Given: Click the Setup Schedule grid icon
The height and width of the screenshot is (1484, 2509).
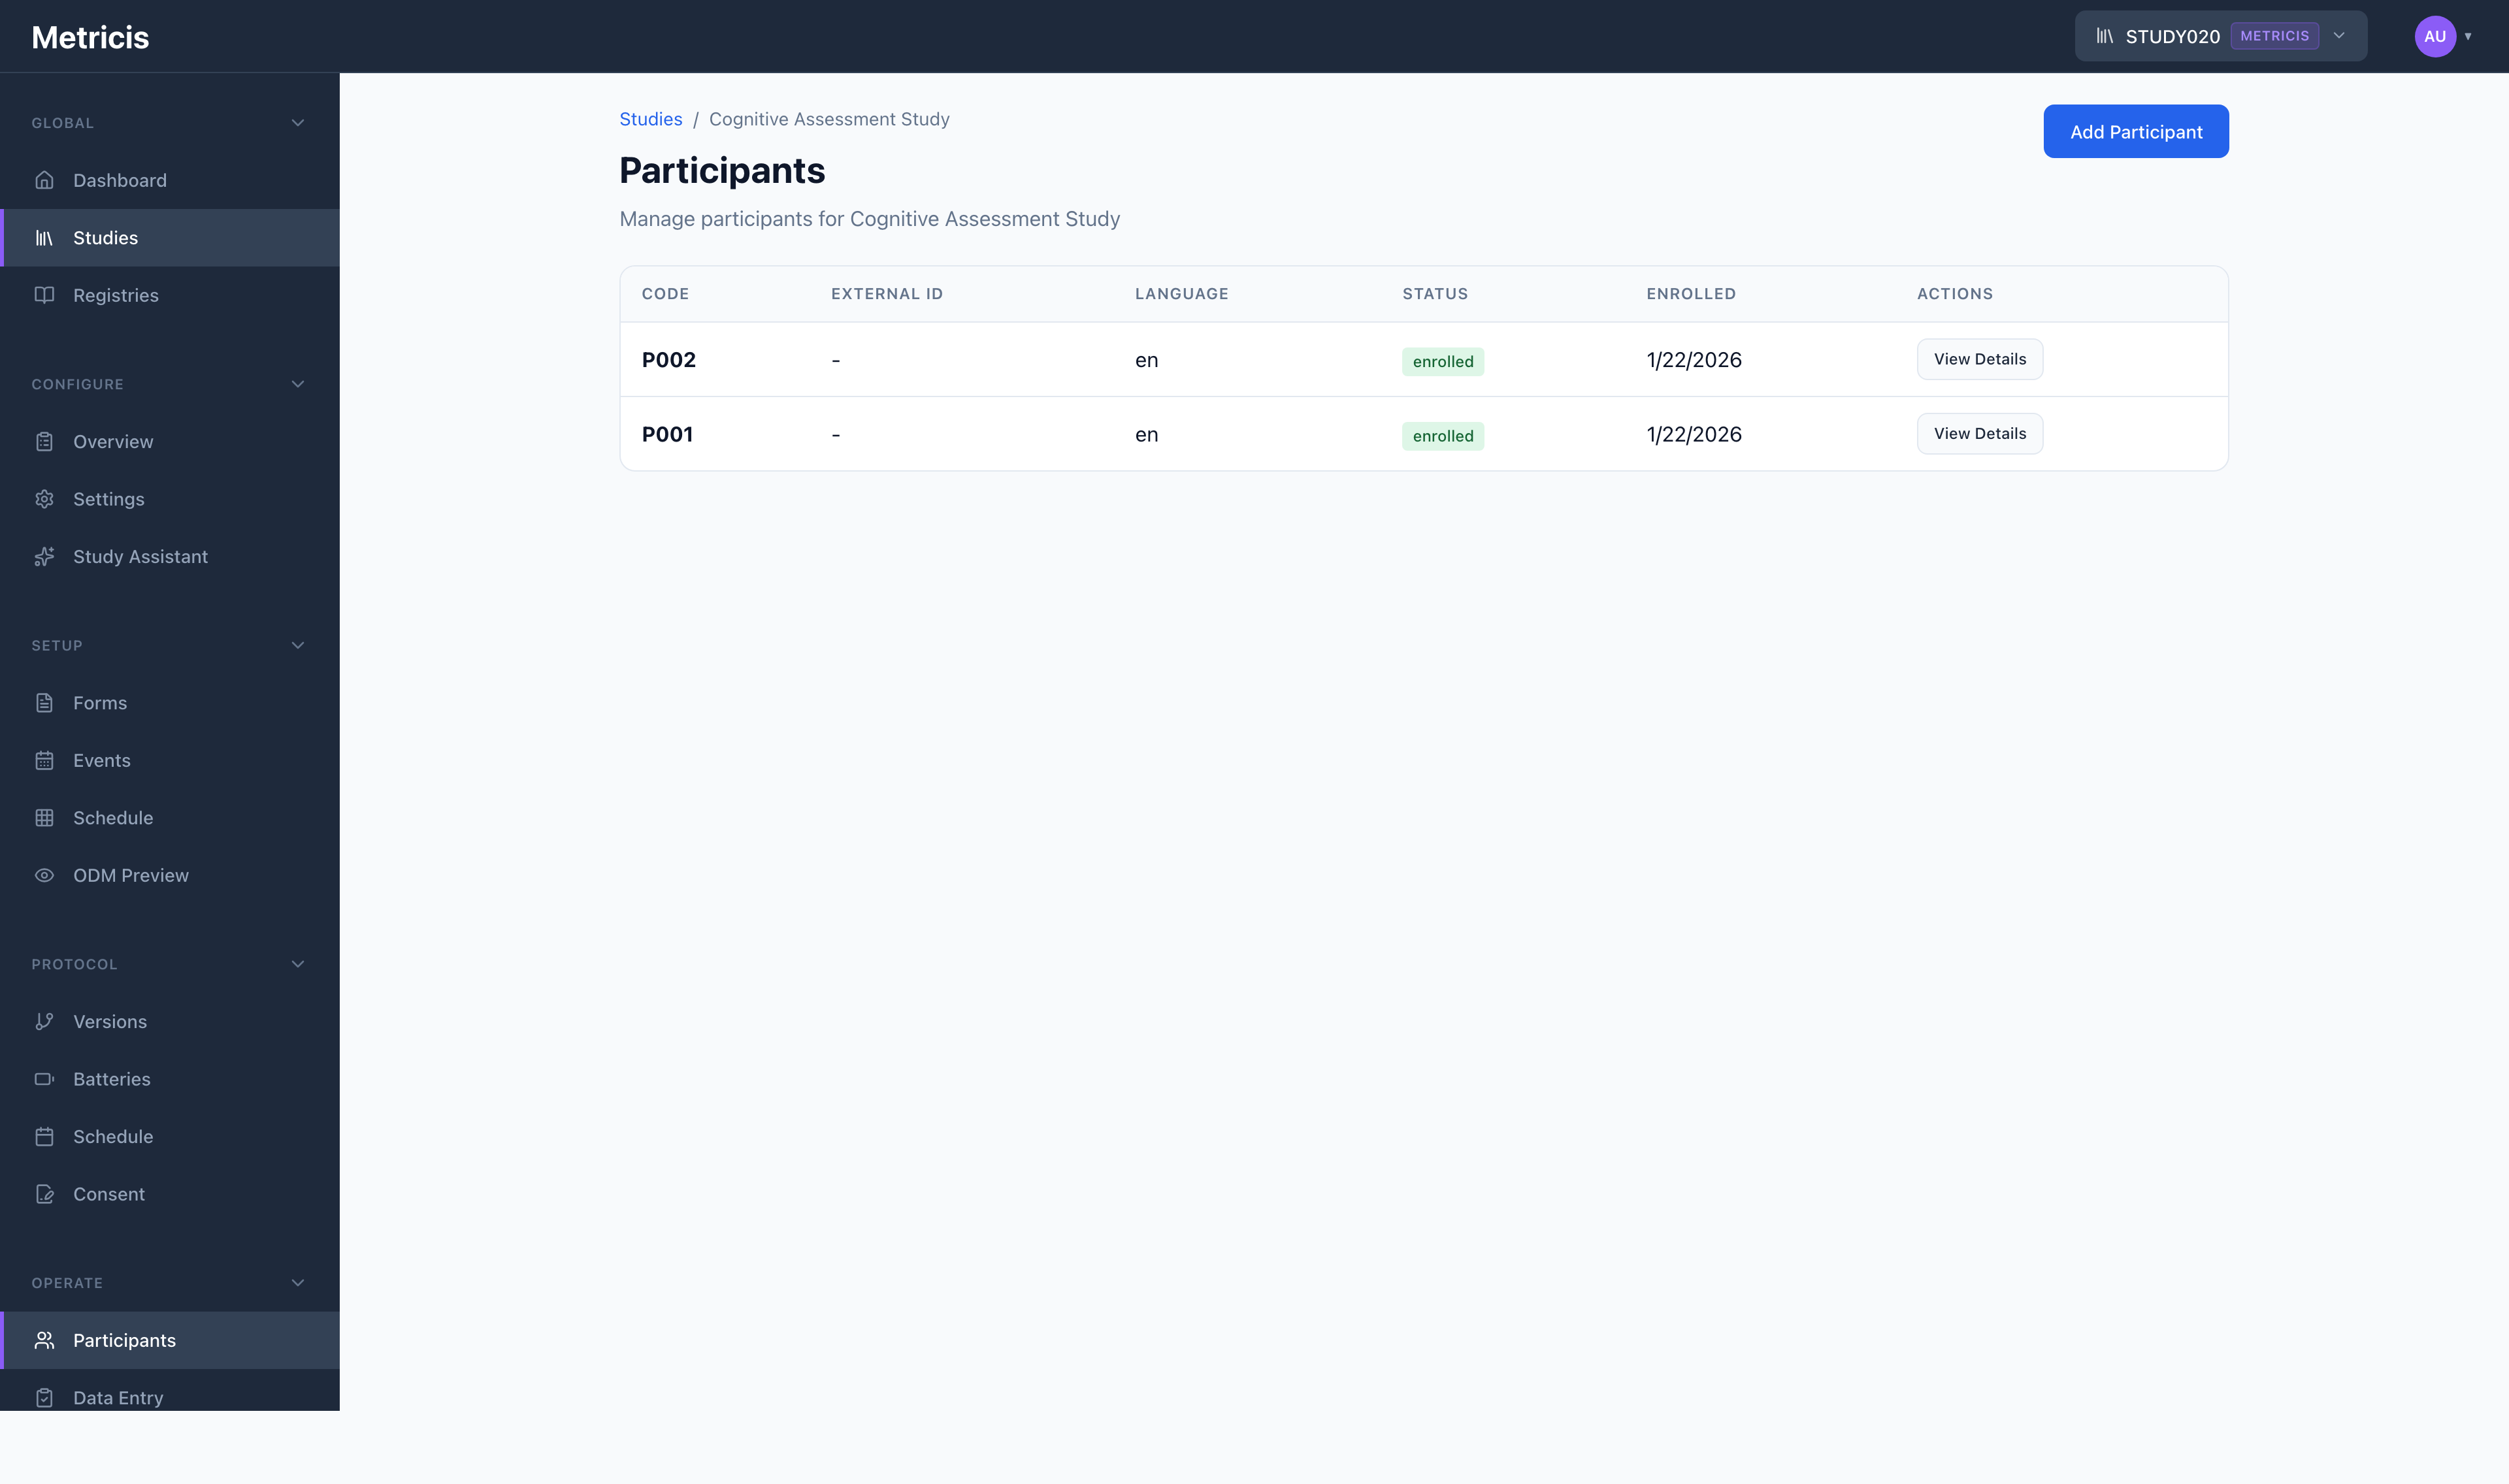Looking at the screenshot, I should click(44, 818).
